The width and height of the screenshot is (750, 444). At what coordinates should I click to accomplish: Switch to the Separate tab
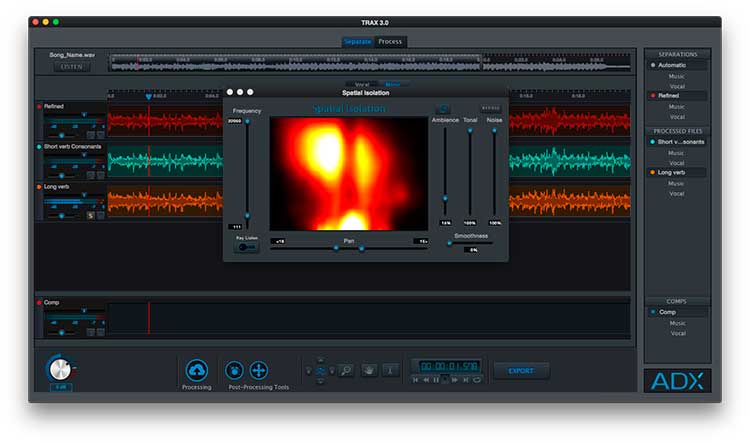(358, 42)
